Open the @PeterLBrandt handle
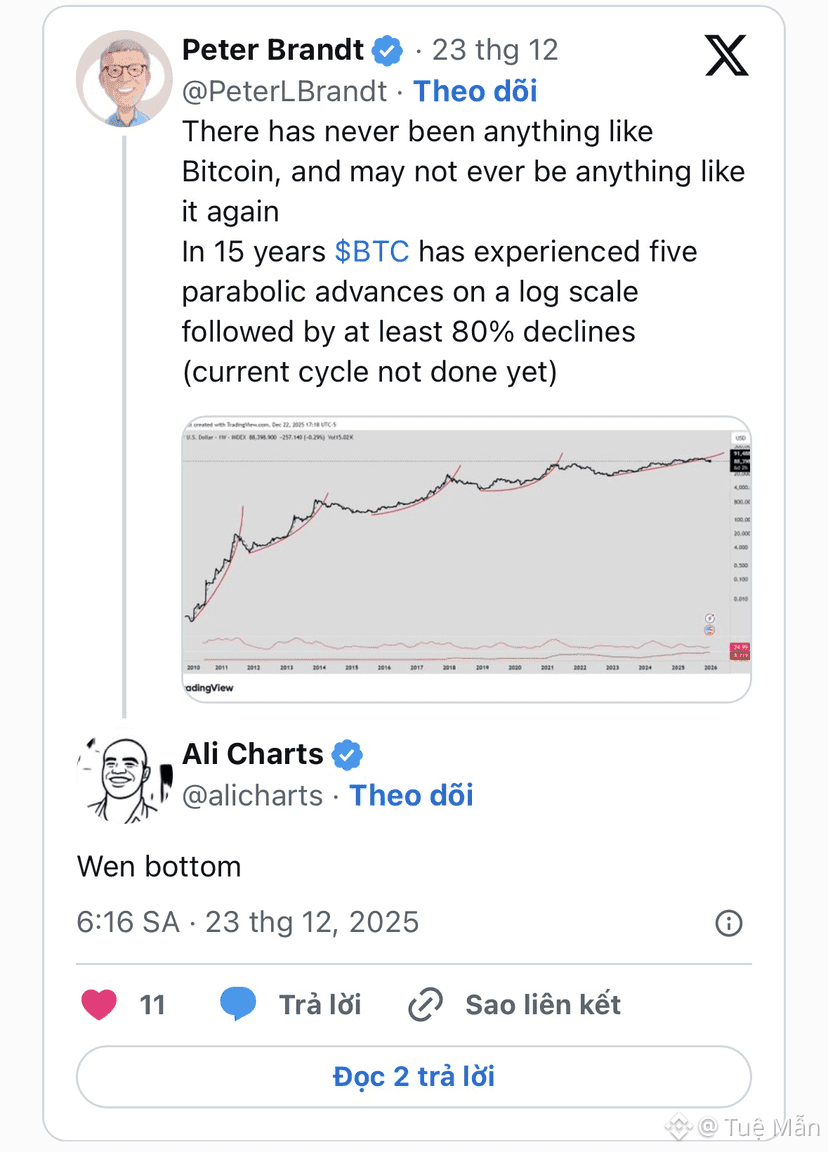 pyautogui.click(x=285, y=91)
